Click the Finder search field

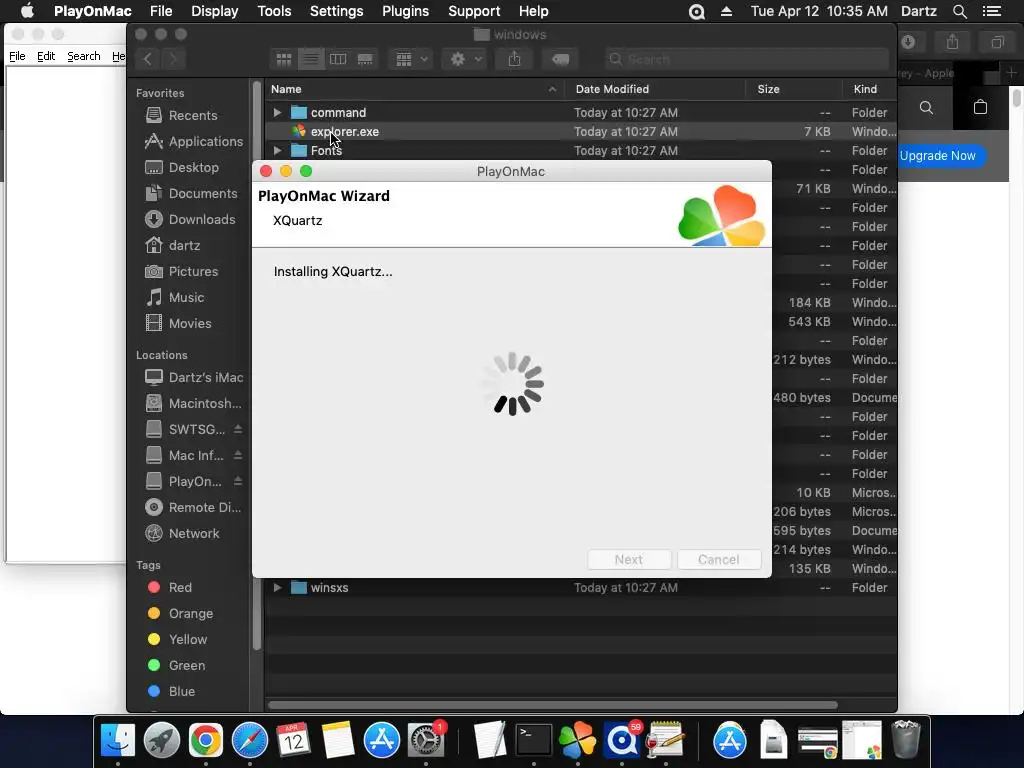pos(746,59)
